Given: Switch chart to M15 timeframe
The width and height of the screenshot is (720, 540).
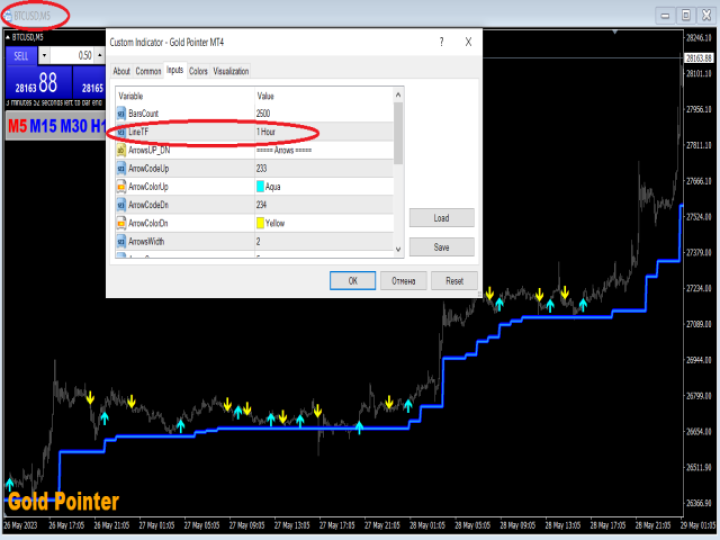Looking at the screenshot, I should (44, 126).
